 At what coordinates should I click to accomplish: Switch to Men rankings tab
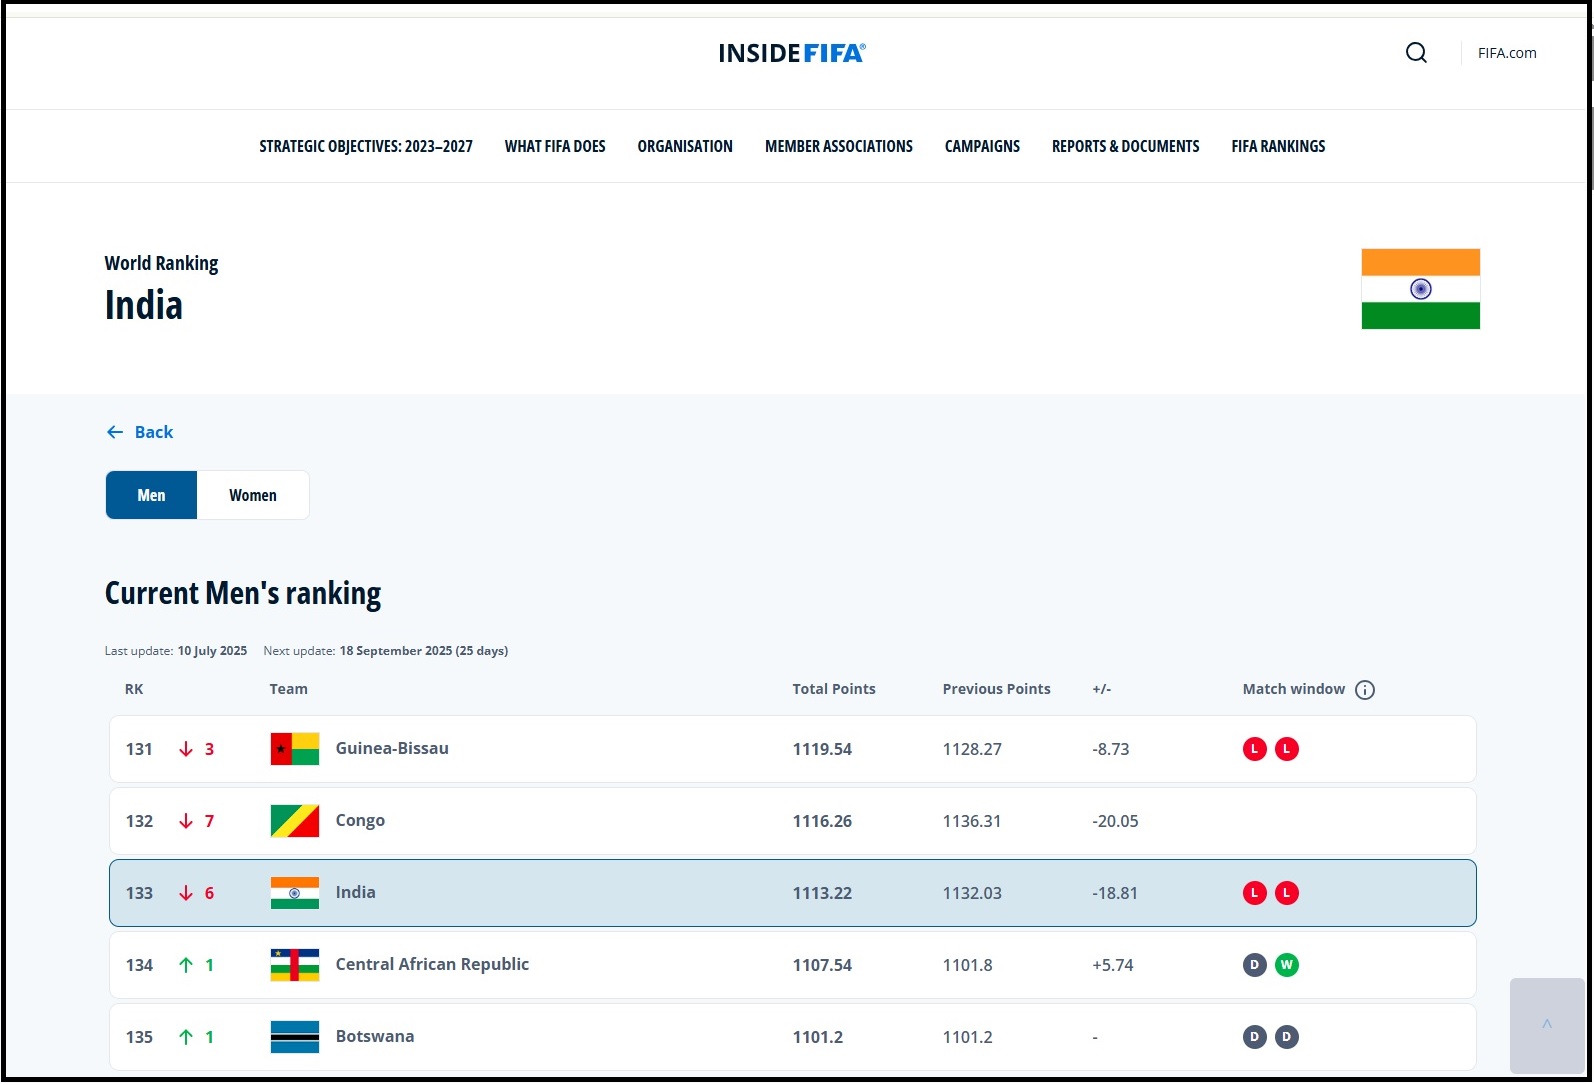click(151, 495)
